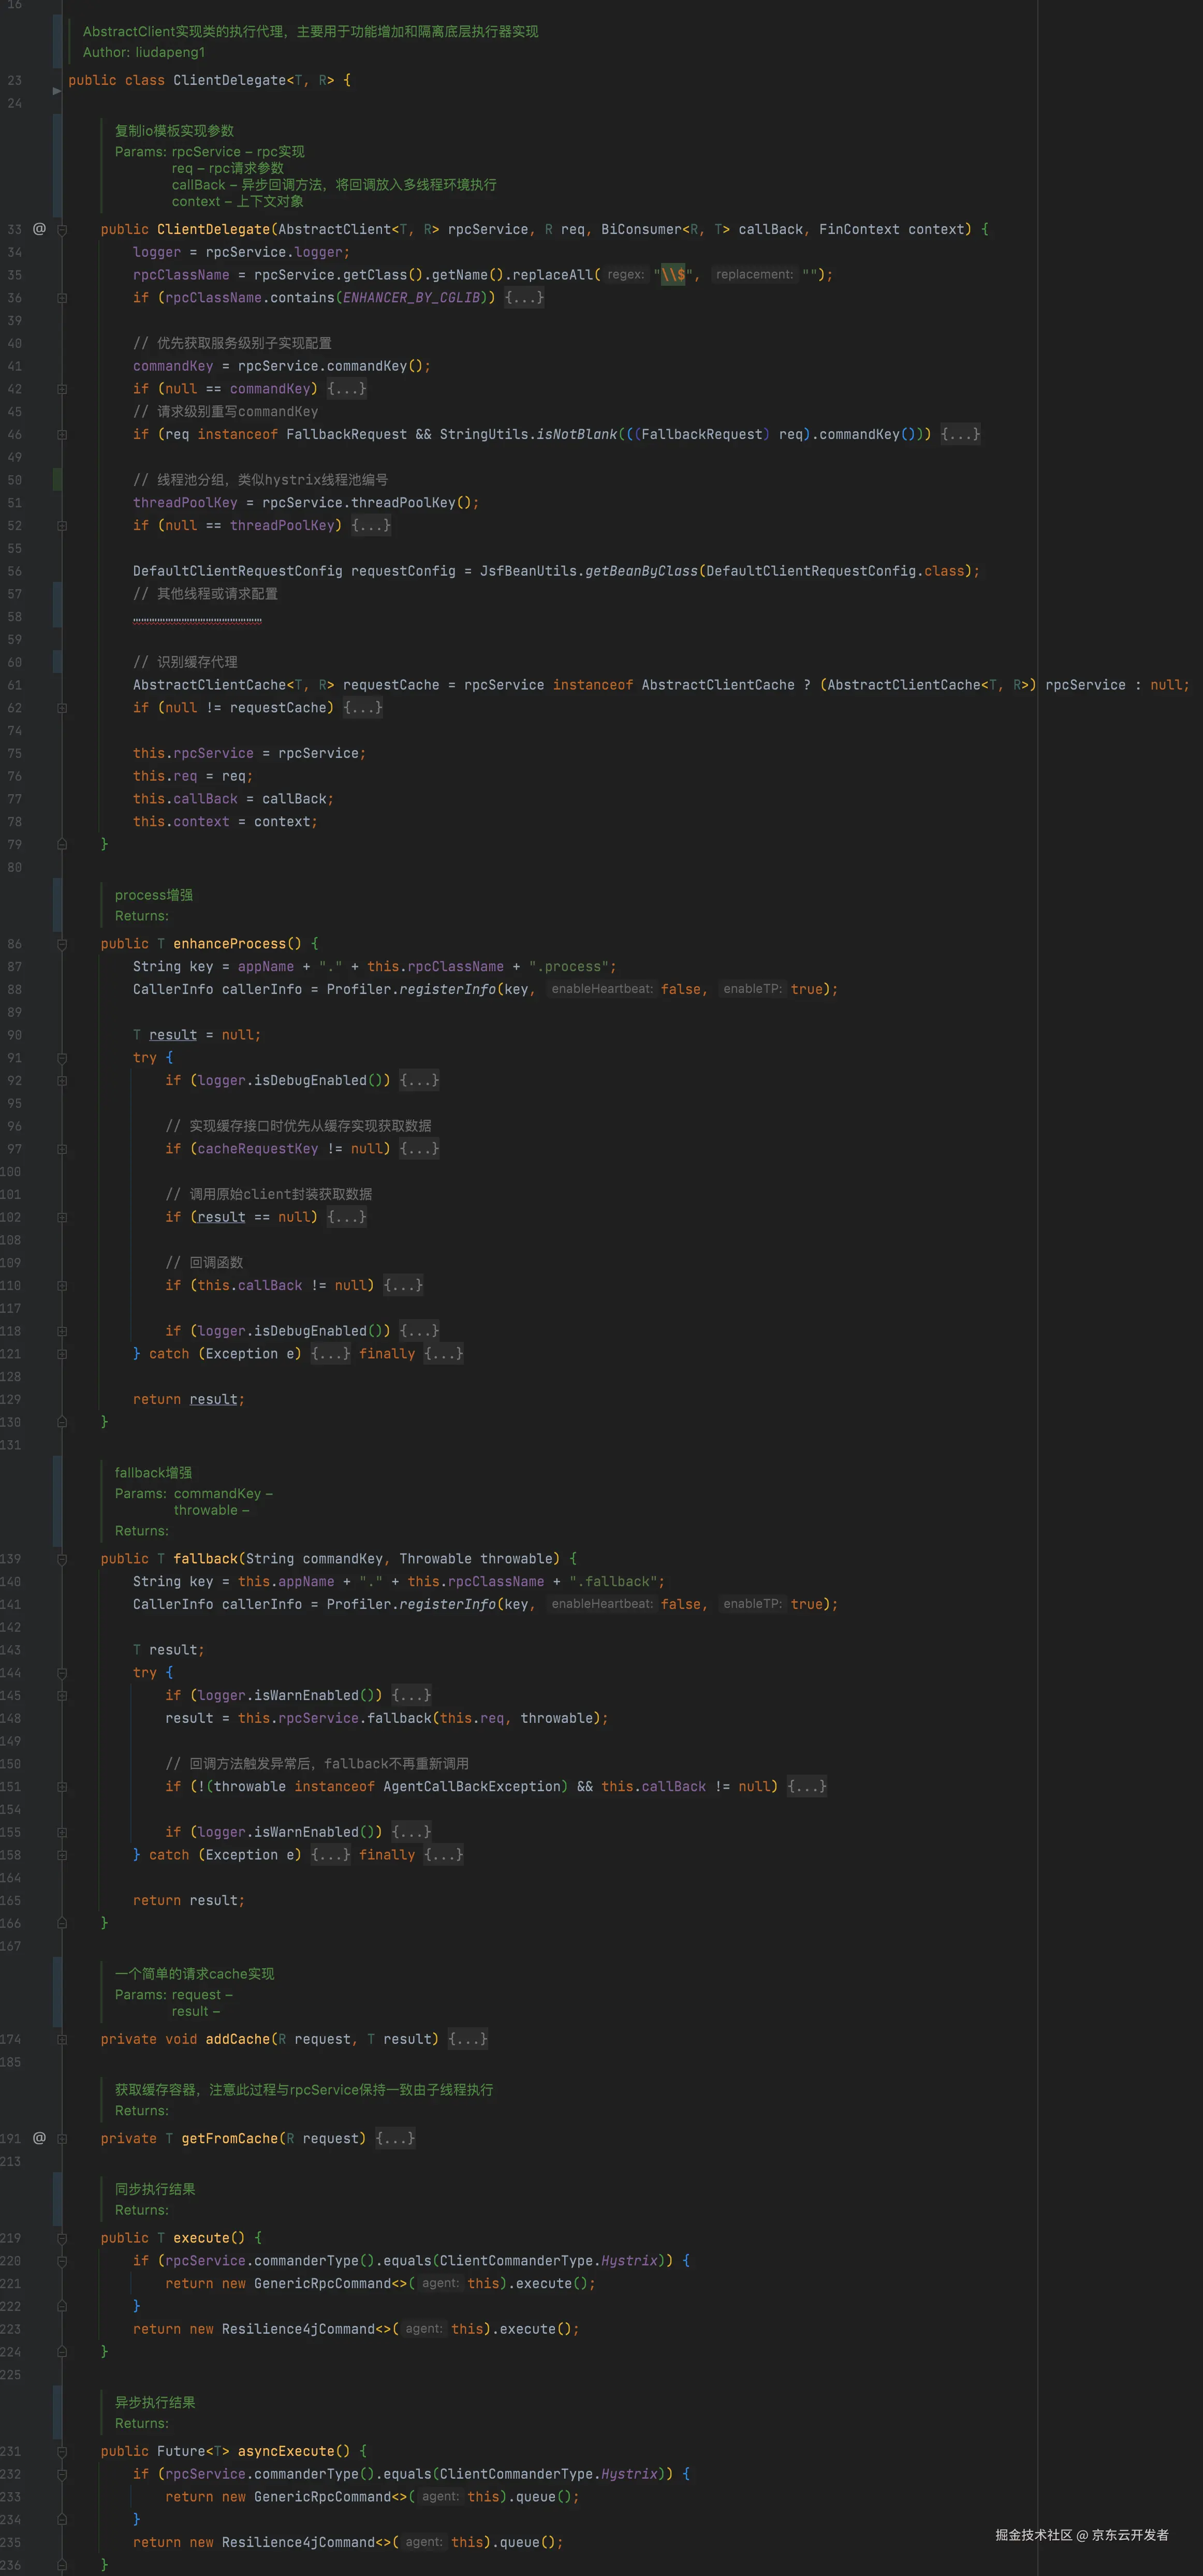Expand folded {...} body of addCache method
Viewport: 1203px width, 2576px height.
point(467,2039)
